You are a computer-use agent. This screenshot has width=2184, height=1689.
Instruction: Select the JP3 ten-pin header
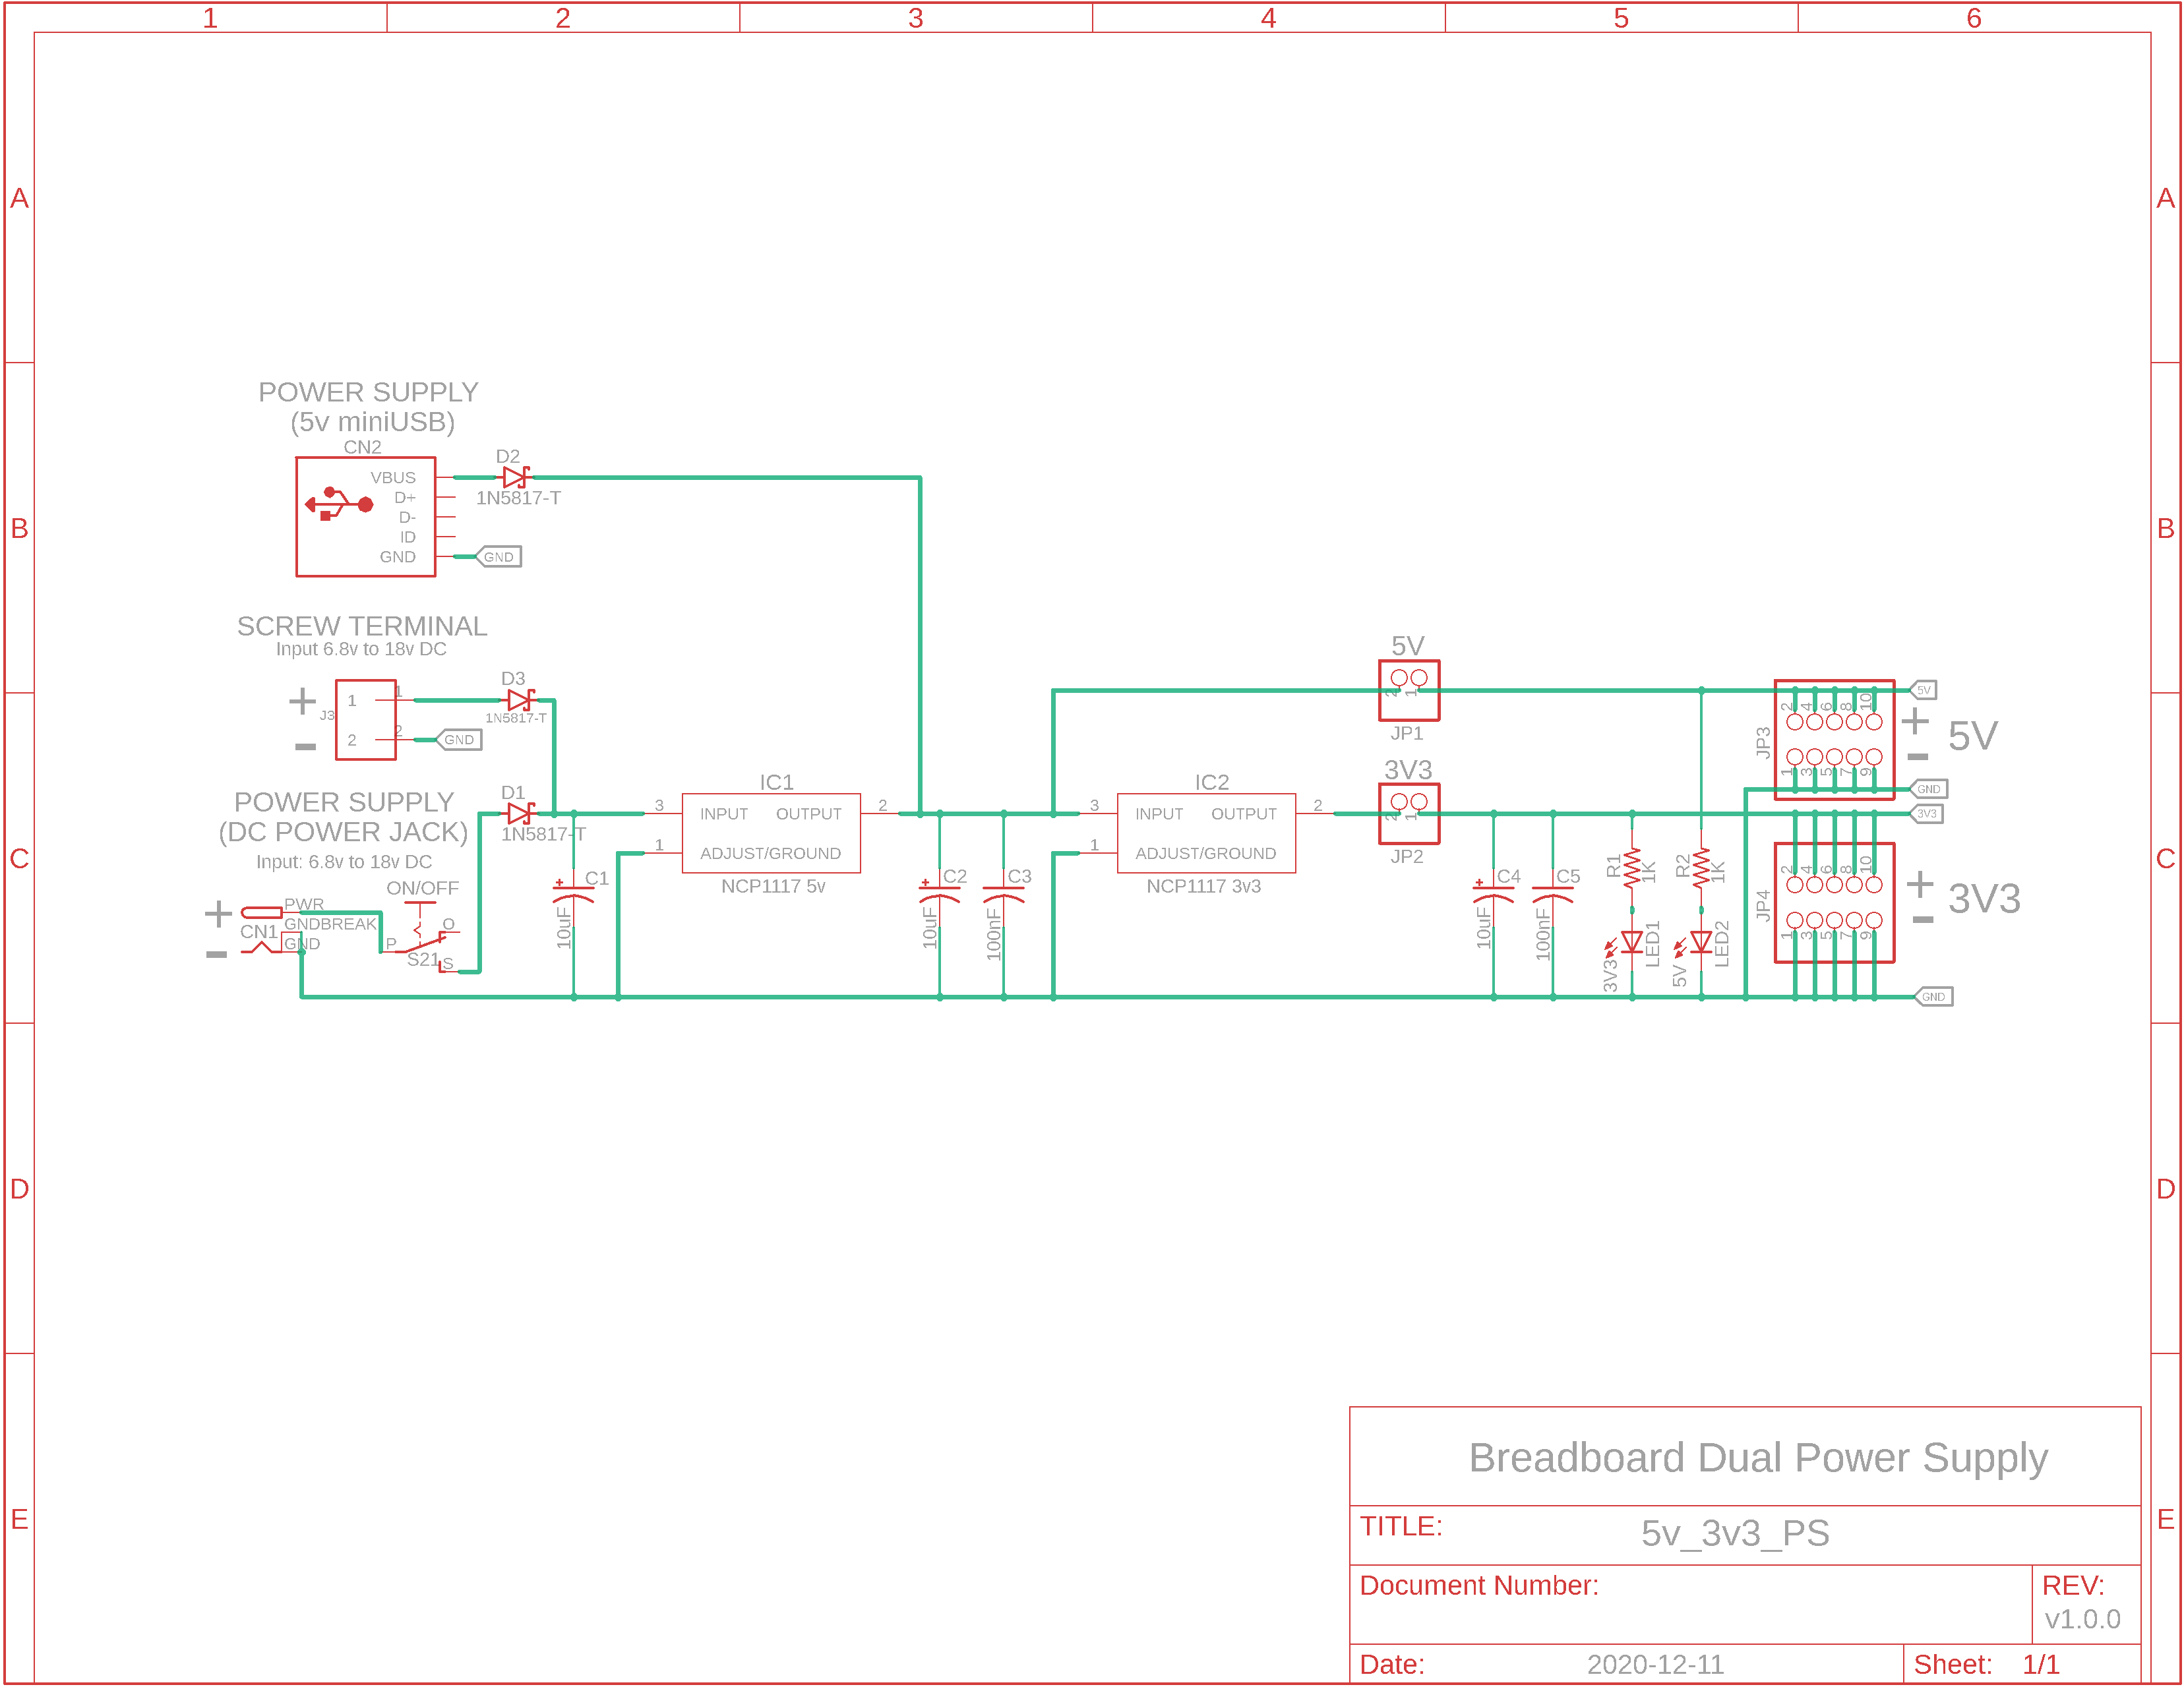coord(1834,740)
